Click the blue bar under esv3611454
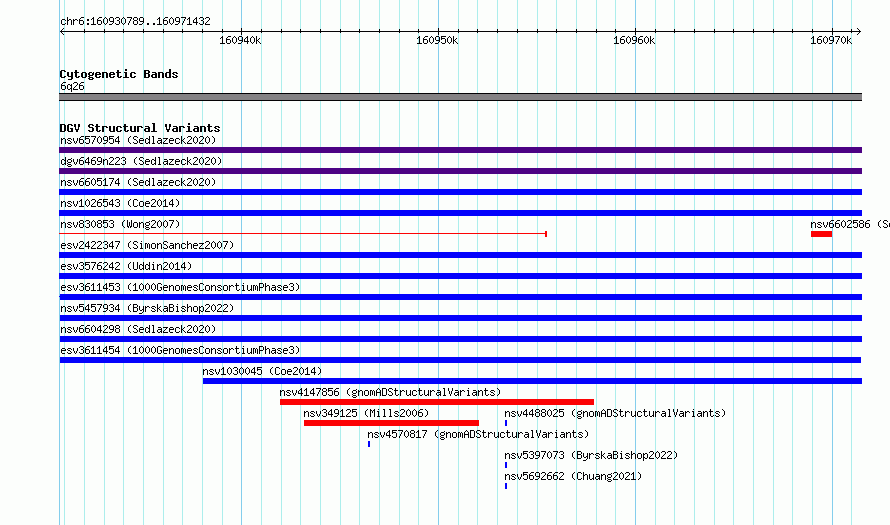Viewport: 890px width, 525px height. [x=460, y=360]
